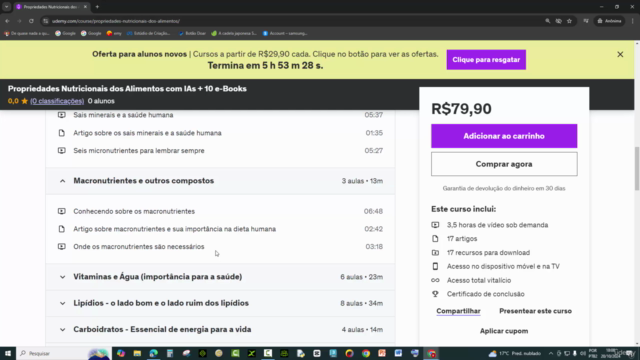Click the infinity icon next to 'Acesso total vitalício'
640x360 pixels.
435,280
